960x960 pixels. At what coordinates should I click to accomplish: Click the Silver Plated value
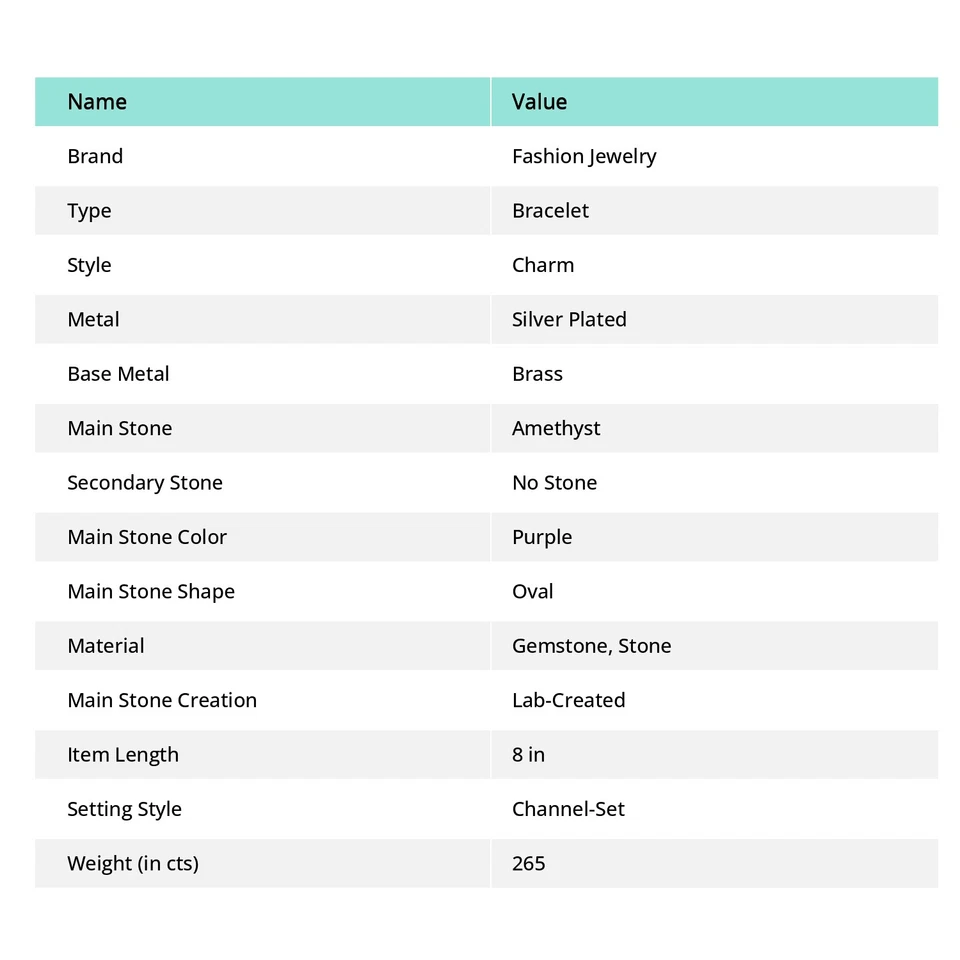click(x=569, y=320)
